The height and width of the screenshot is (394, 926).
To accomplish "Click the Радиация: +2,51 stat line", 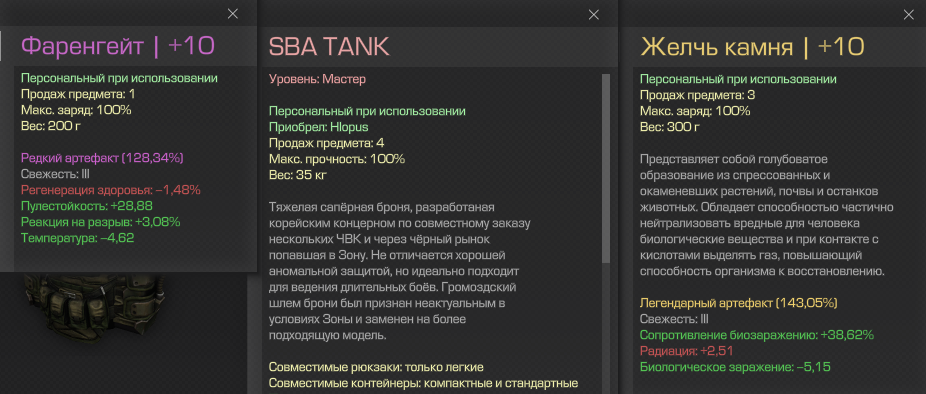I will pyautogui.click(x=686, y=351).
